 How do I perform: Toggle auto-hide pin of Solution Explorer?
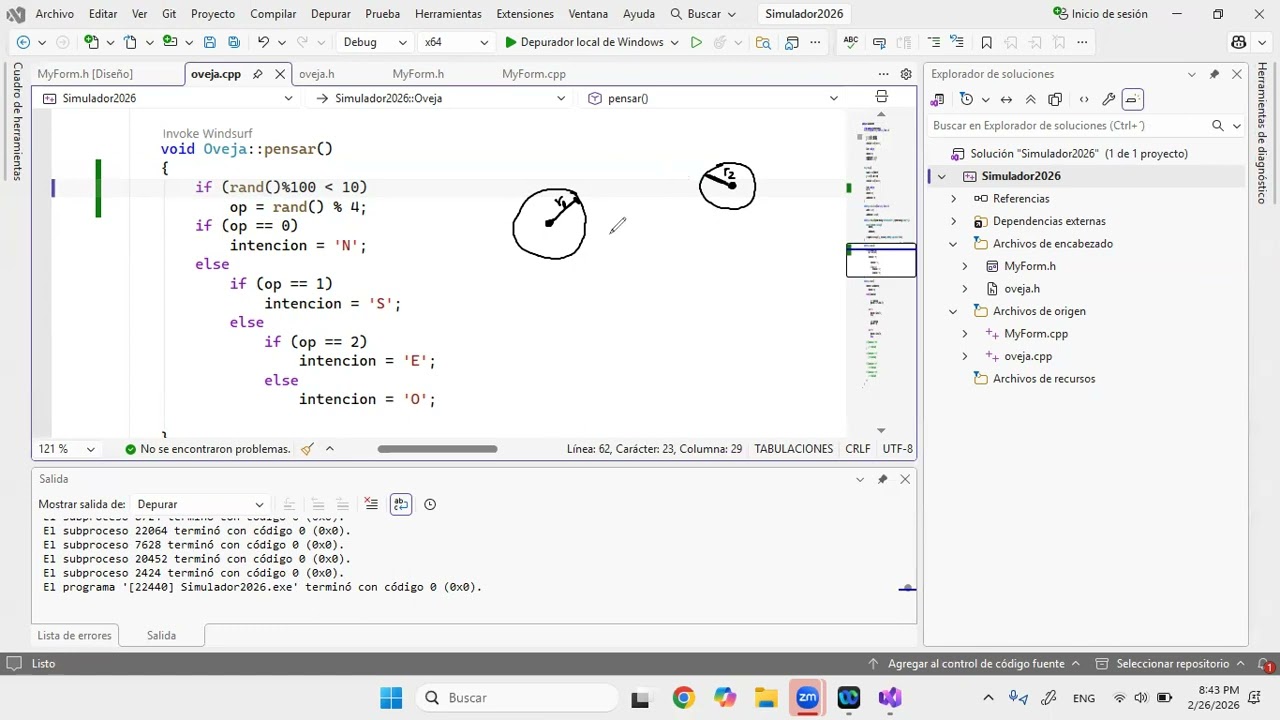1214,74
